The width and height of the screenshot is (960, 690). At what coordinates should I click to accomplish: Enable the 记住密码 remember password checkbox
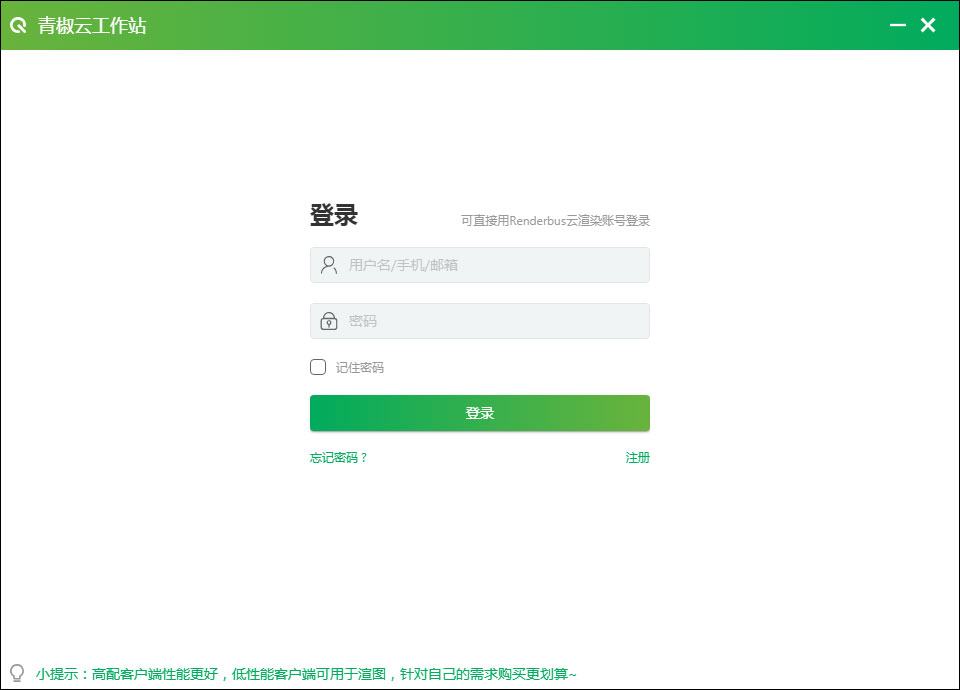317,367
